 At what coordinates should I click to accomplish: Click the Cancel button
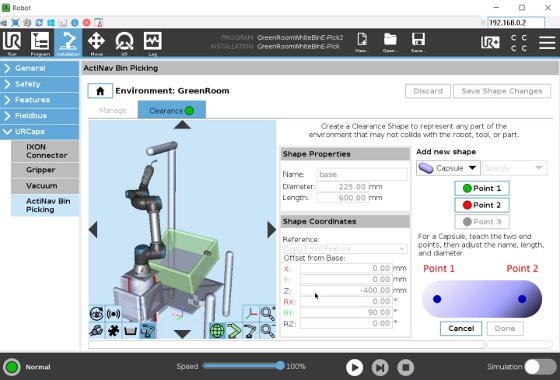pos(461,328)
